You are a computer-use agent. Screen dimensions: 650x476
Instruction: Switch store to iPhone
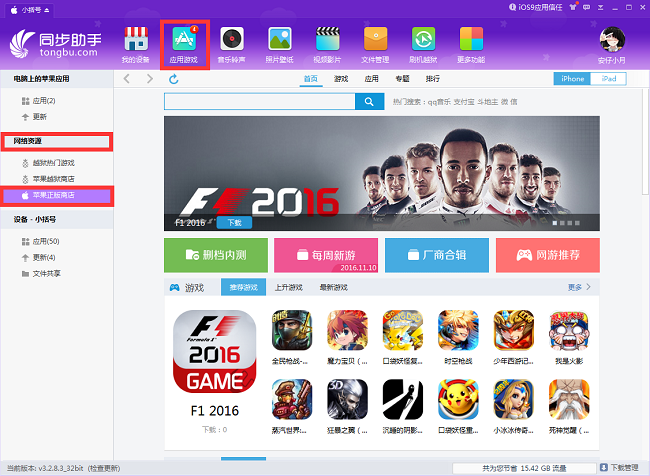[572, 79]
